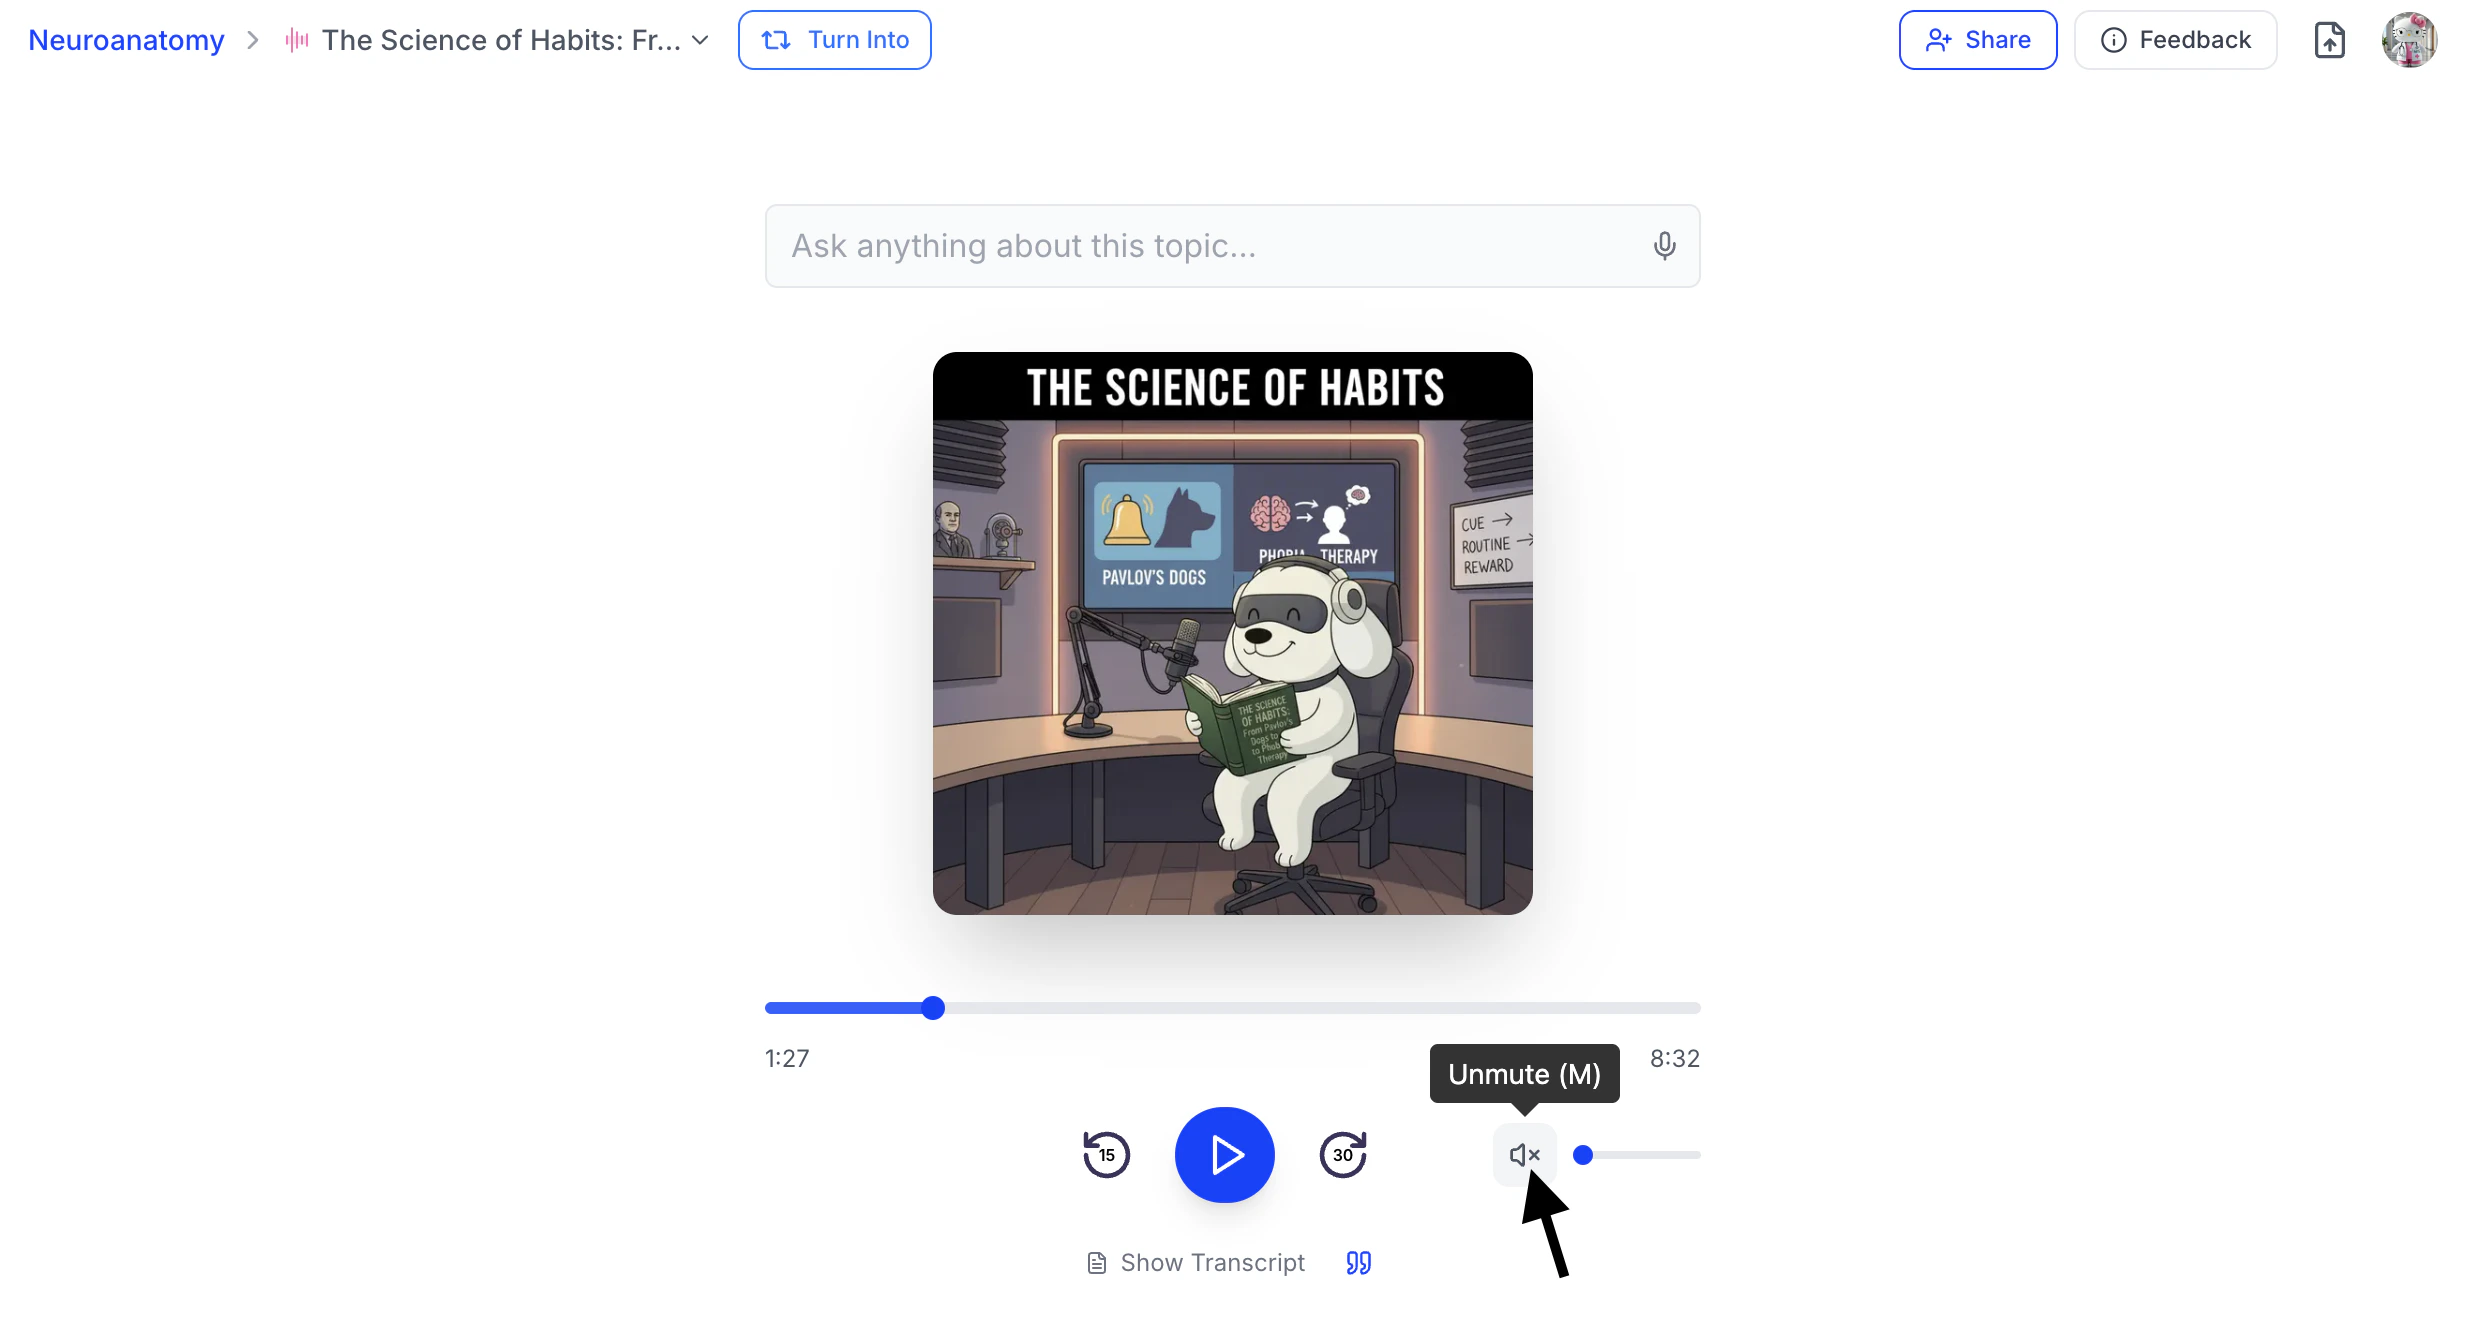Open the user profile avatar

coord(2409,40)
